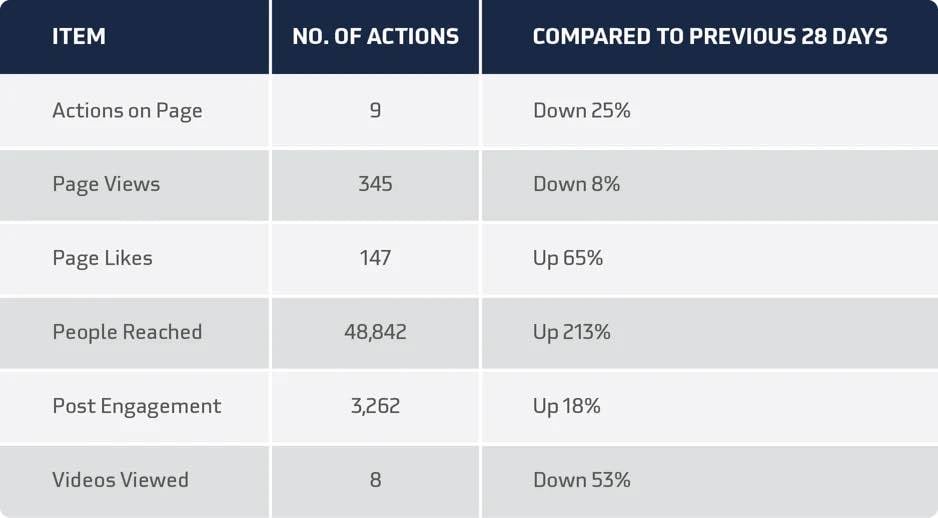Click the value 8 for Videos Viewed

375,480
